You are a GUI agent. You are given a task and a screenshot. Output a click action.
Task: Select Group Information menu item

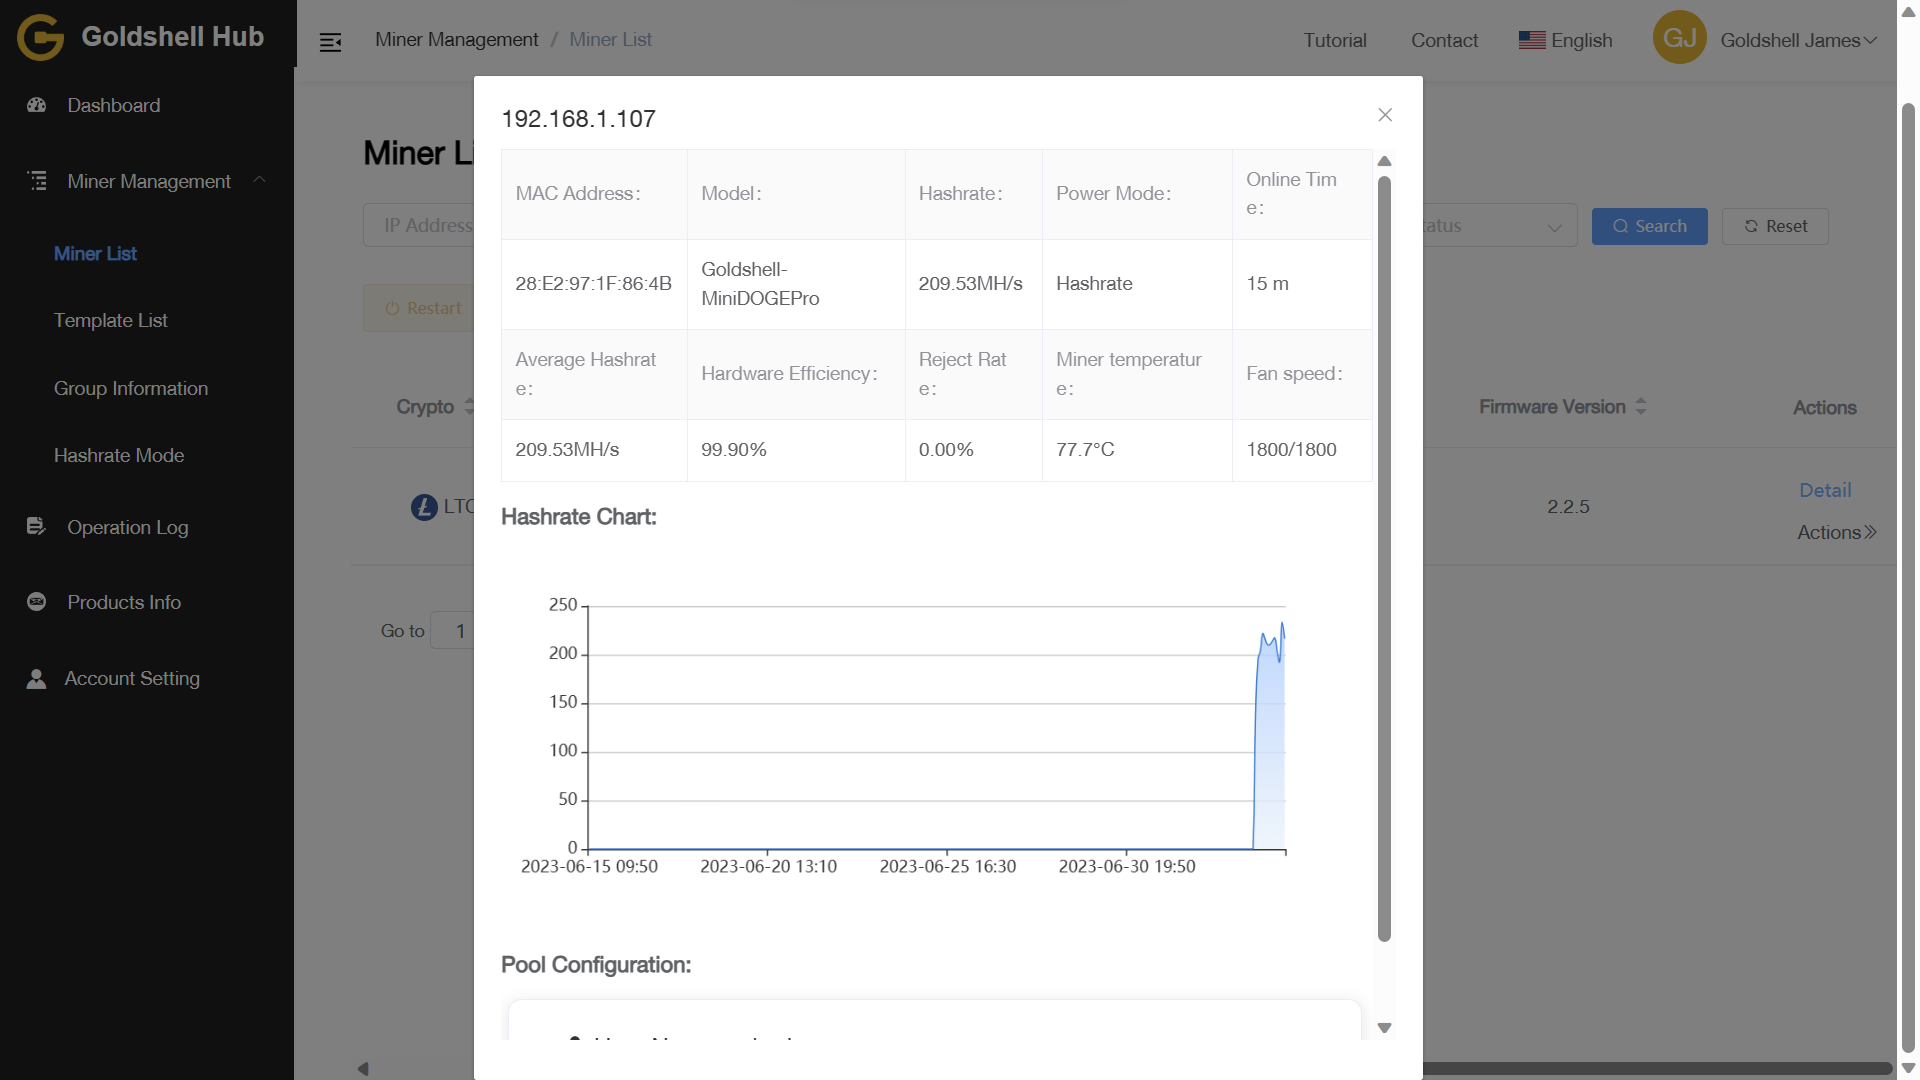[131, 388]
